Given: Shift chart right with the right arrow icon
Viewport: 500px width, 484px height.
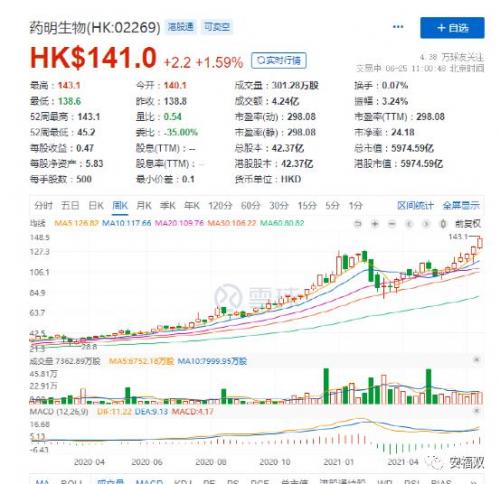Looking at the screenshot, I should point(426,224).
